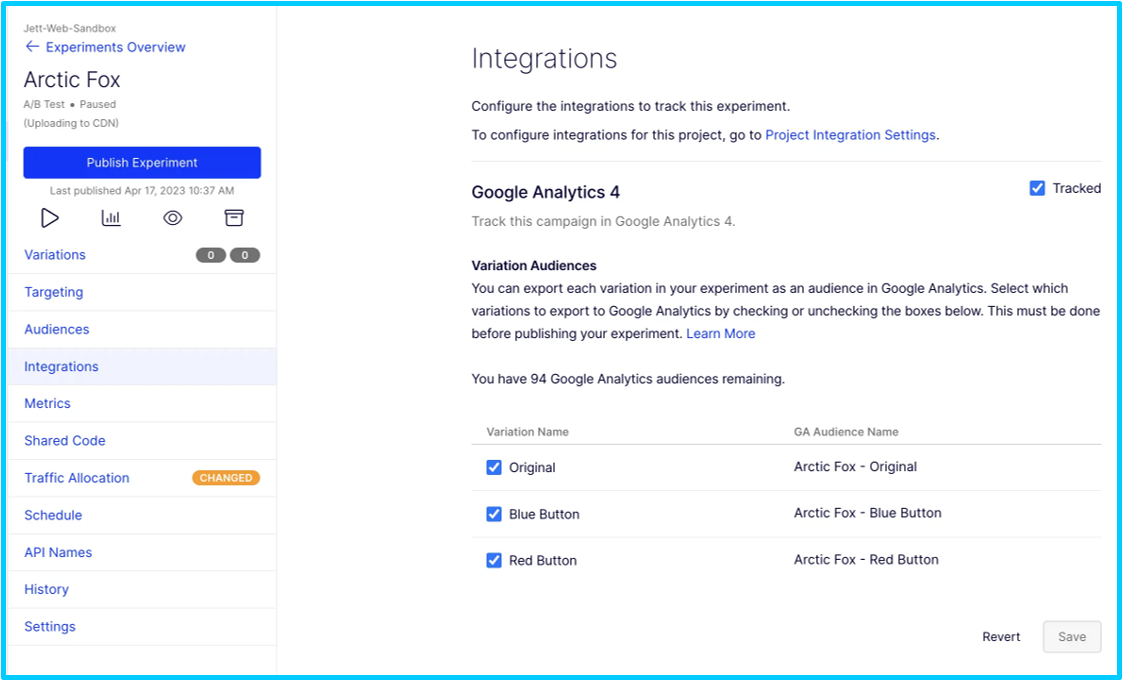Screen dimensions: 1123x681
Task: Open the results bar chart icon
Action: click(111, 218)
